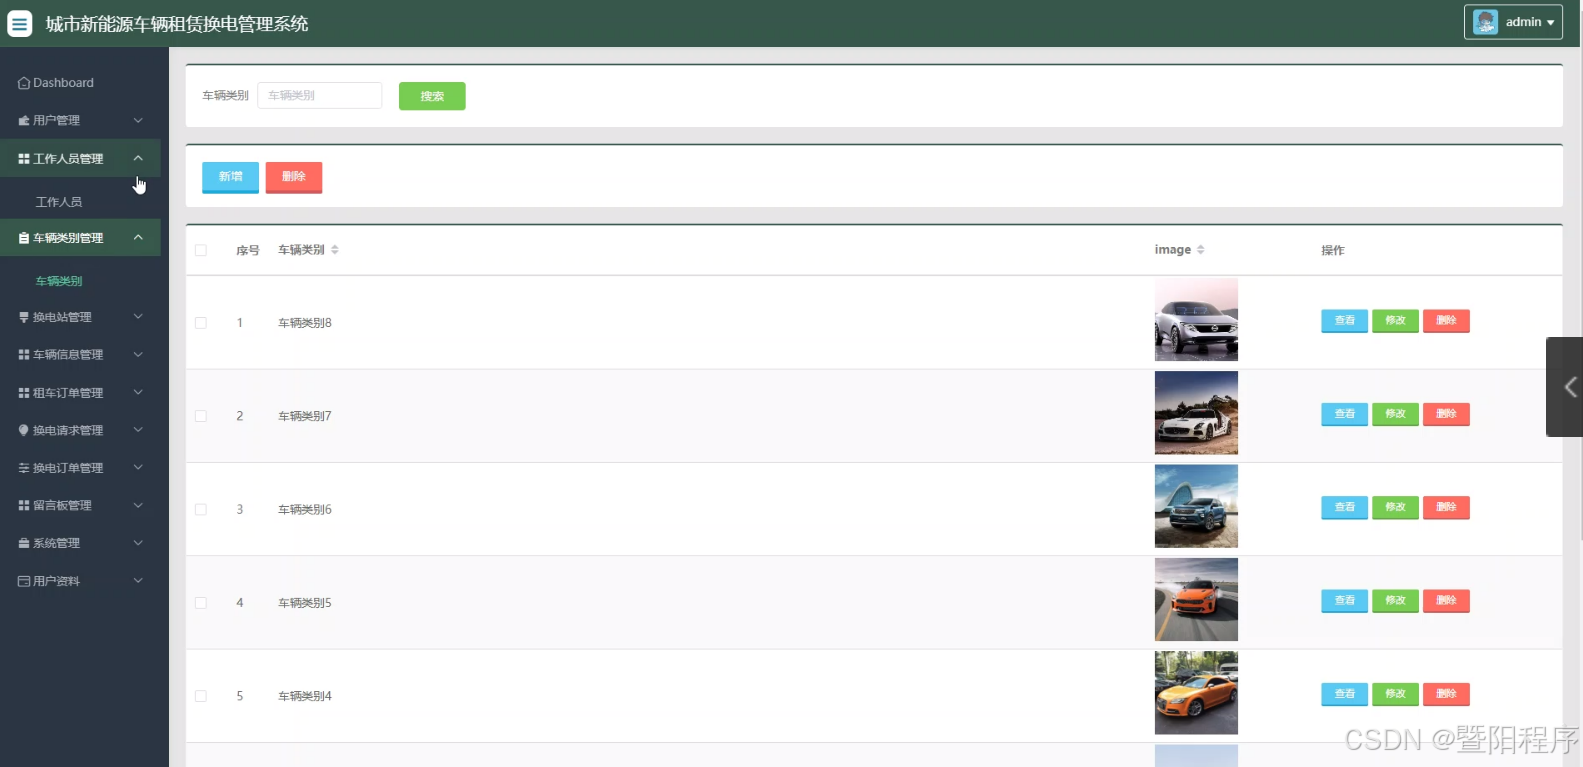Screen dimensions: 1583x767
Task: Click the 用户管理 sidebar icon
Action: pos(24,121)
